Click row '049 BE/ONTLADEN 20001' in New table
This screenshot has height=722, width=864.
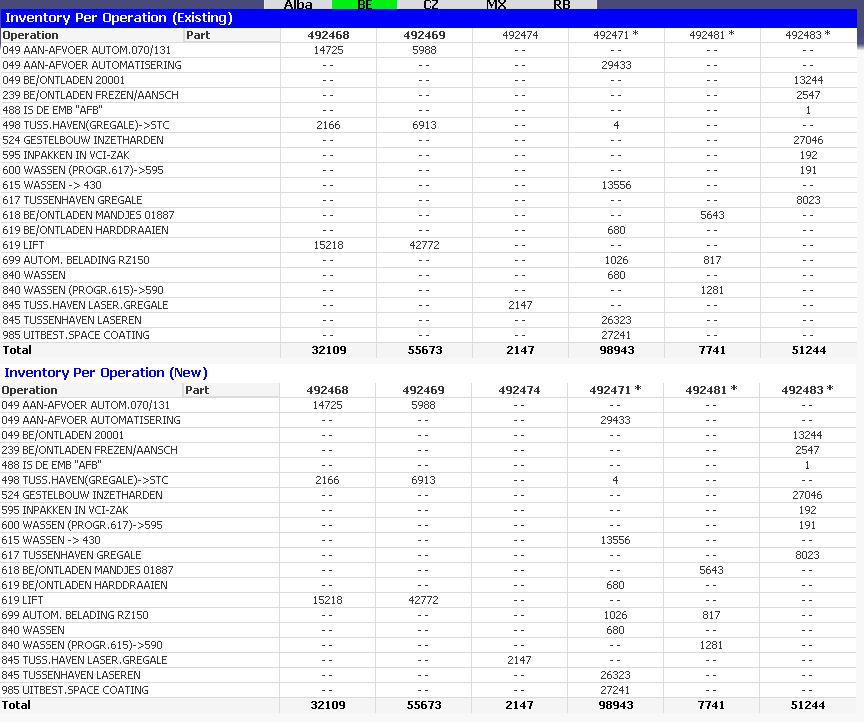point(428,435)
